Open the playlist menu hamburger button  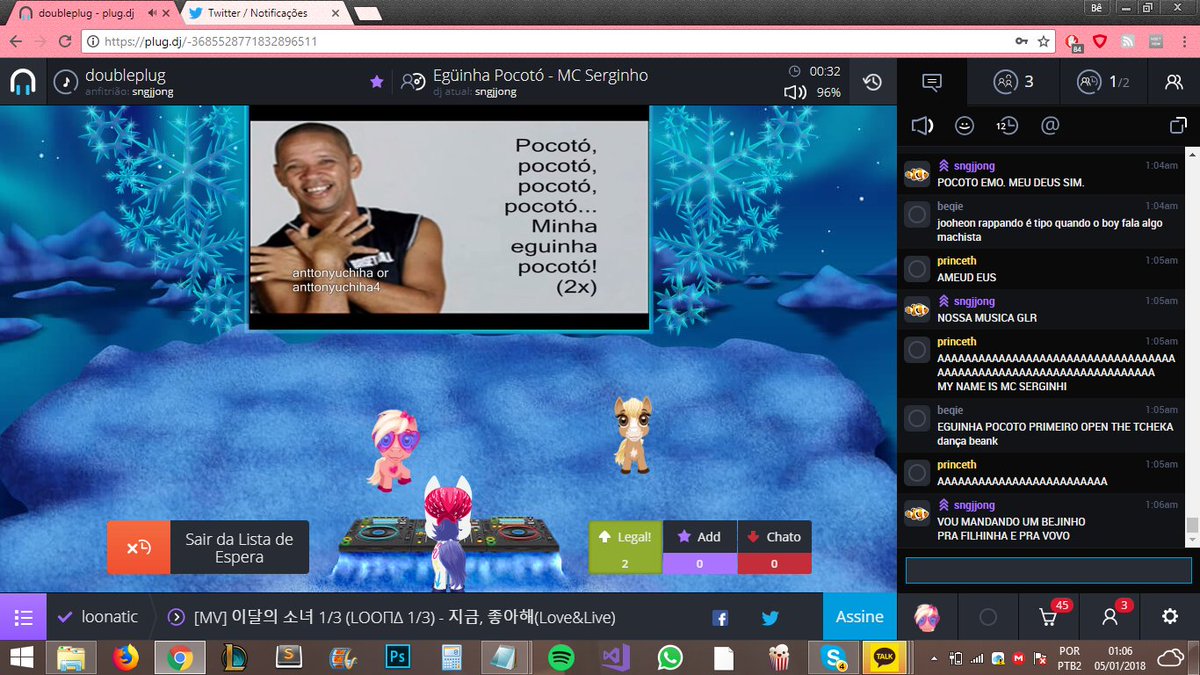[23, 617]
